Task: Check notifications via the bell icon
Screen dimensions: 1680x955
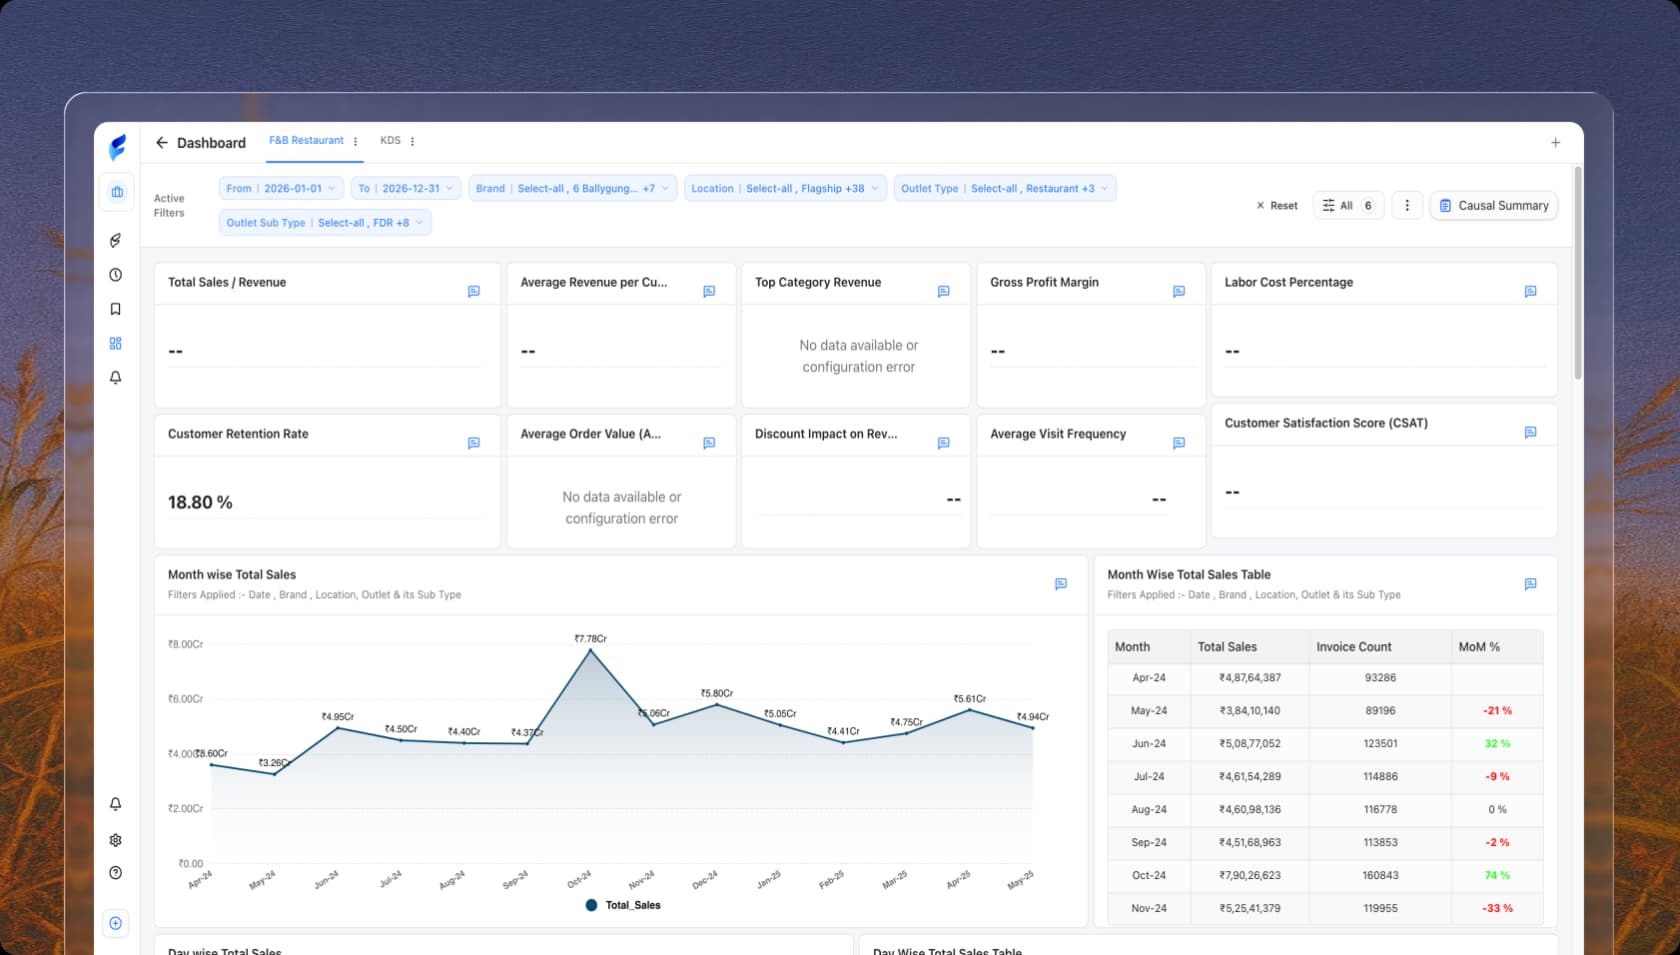Action: (116, 378)
